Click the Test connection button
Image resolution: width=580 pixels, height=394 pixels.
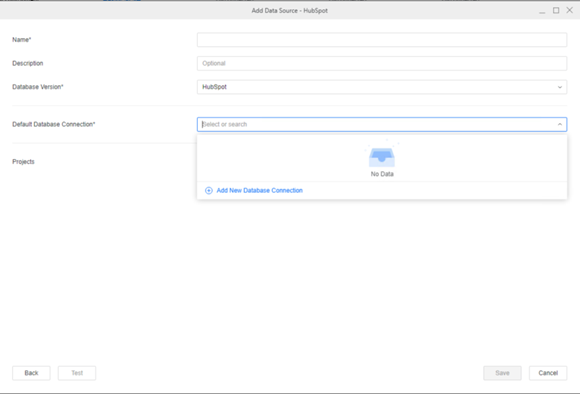77,373
